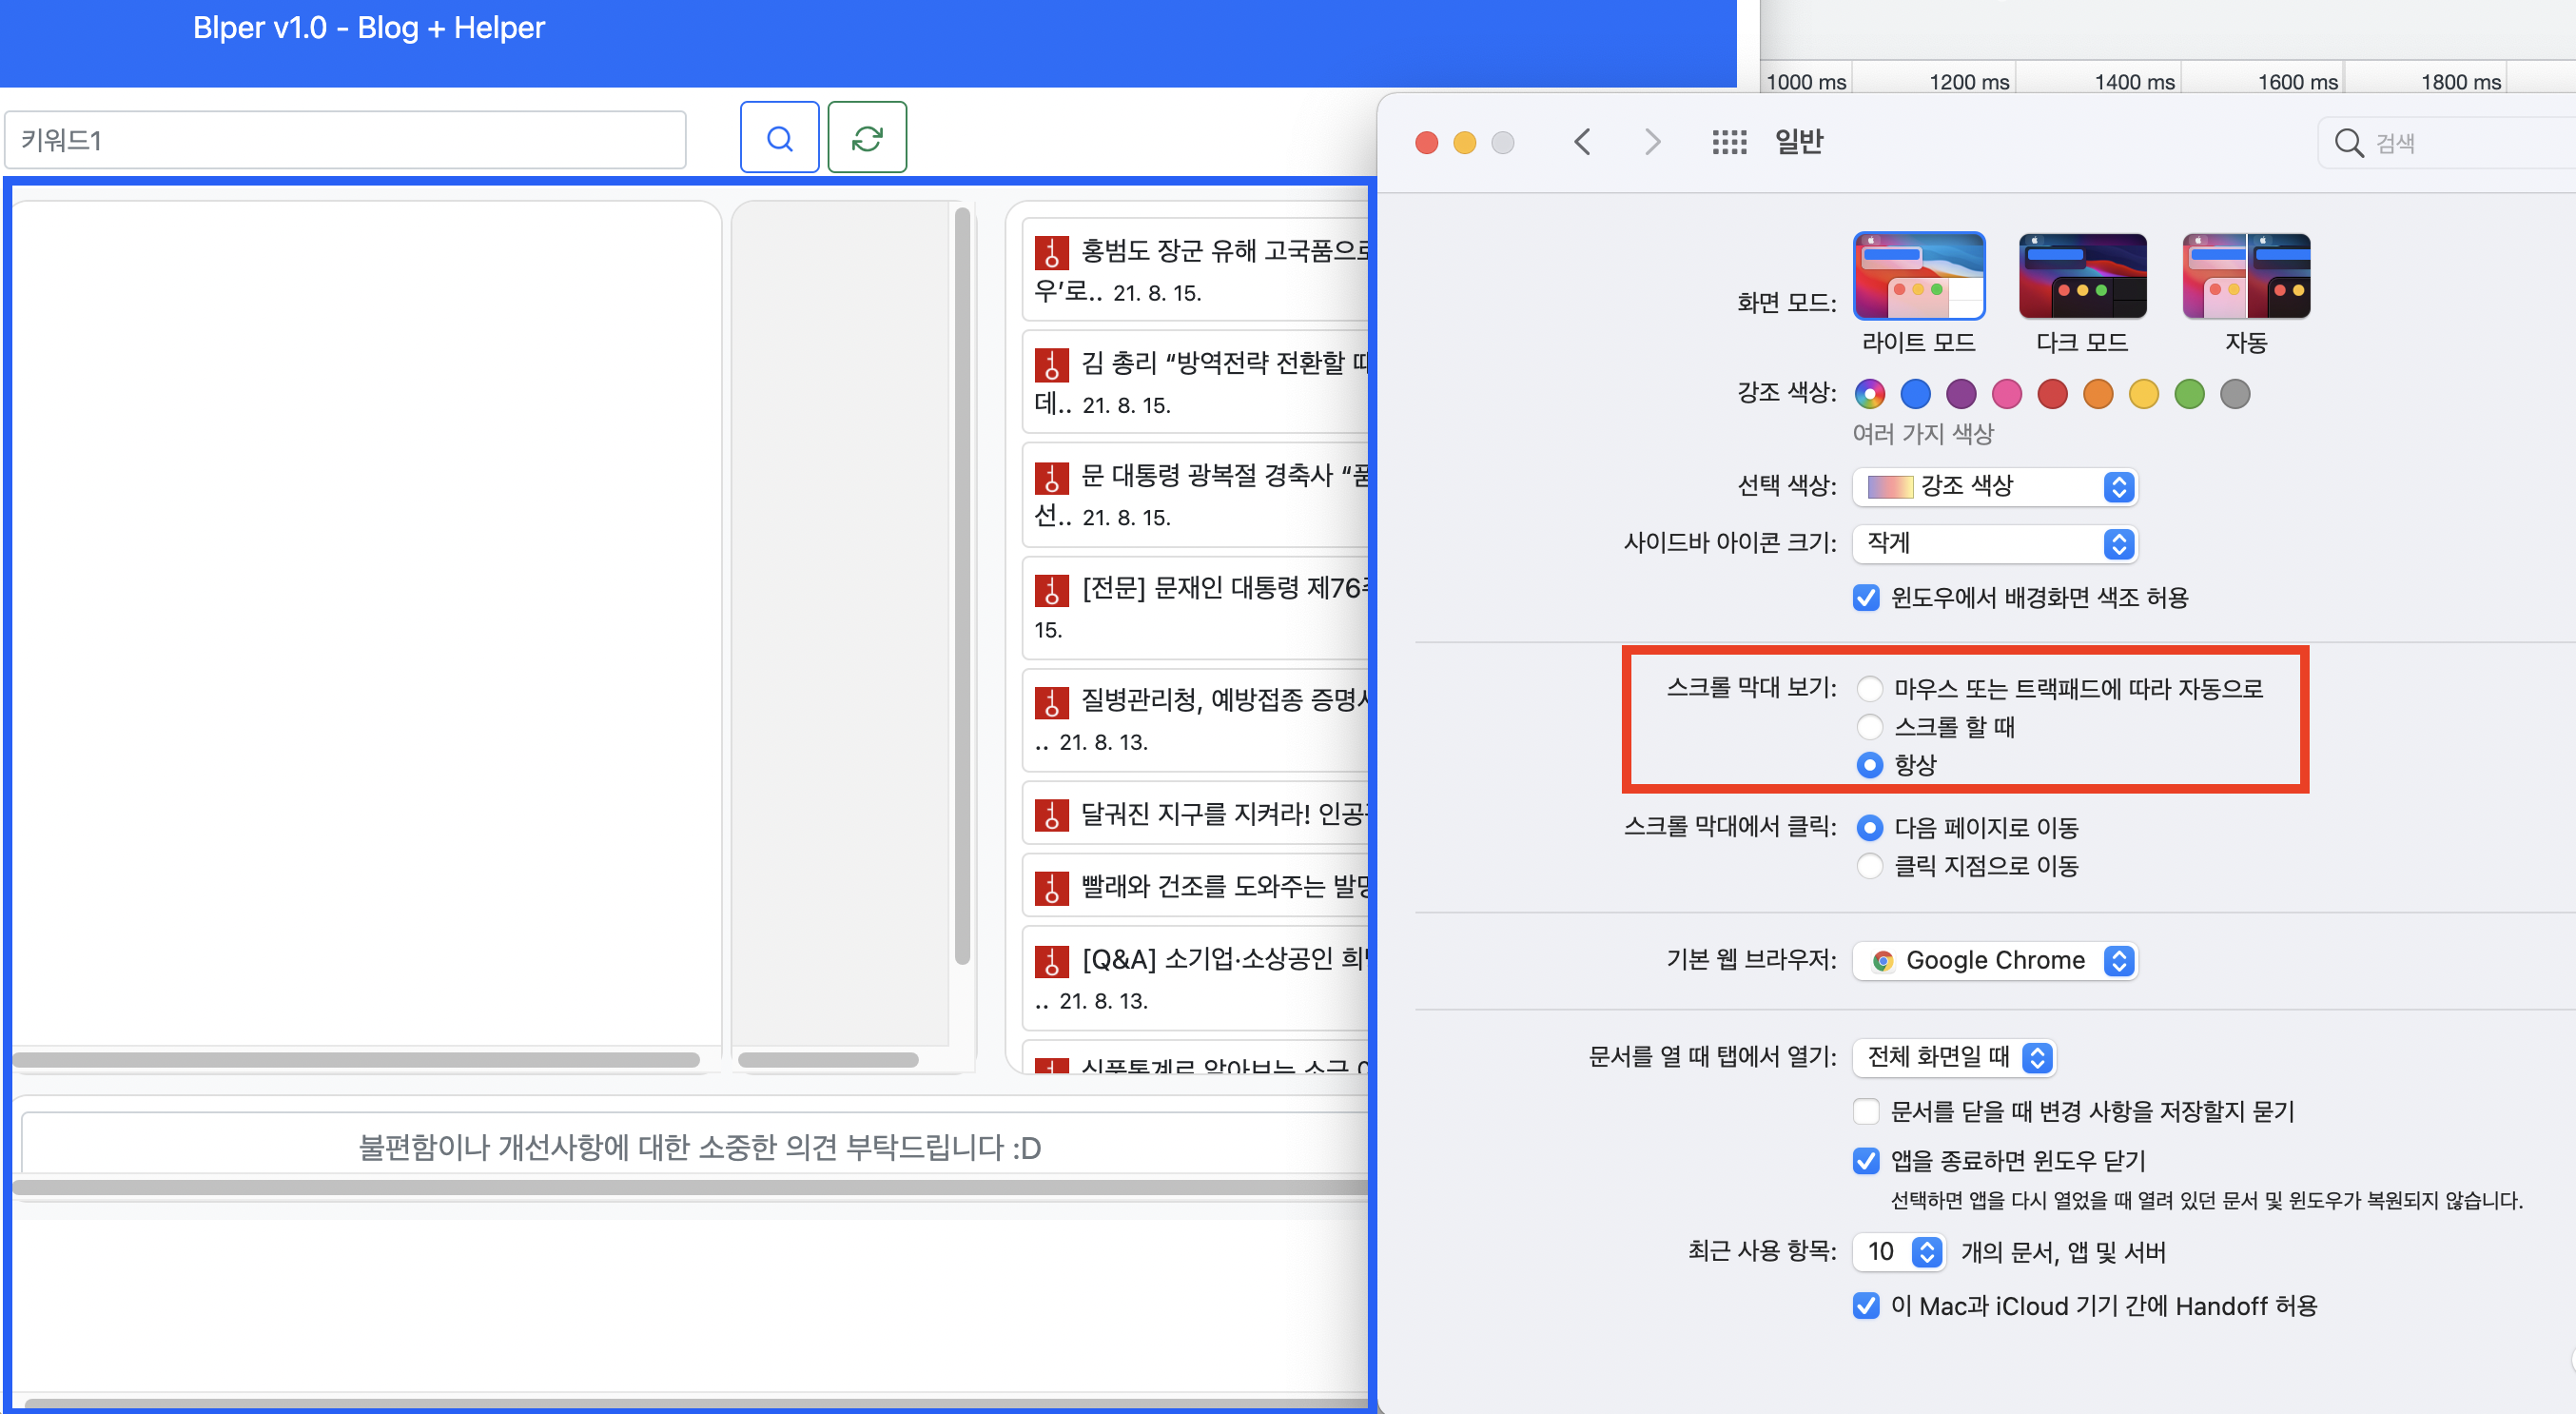The height and width of the screenshot is (1414, 2576).
Task: Show all preferences grid icon
Action: (x=1728, y=142)
